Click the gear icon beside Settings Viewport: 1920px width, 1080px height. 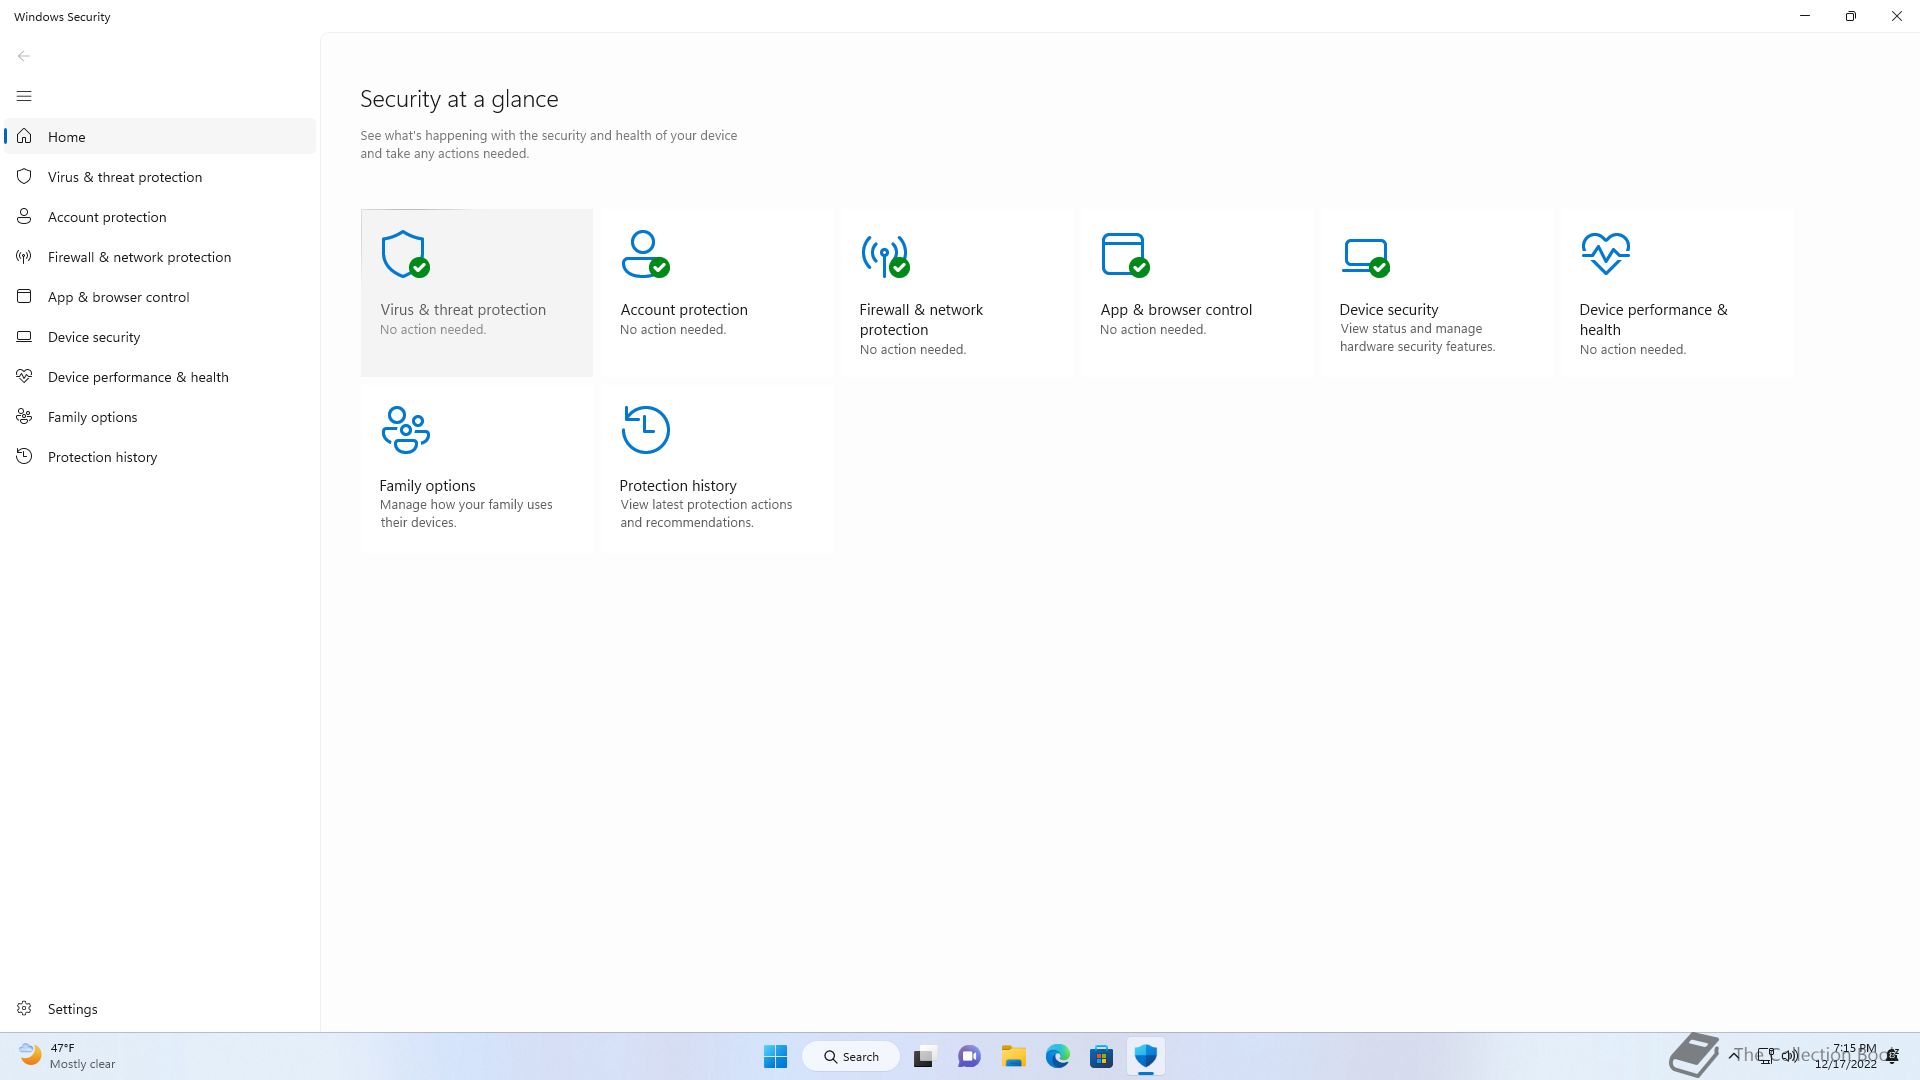24,1008
